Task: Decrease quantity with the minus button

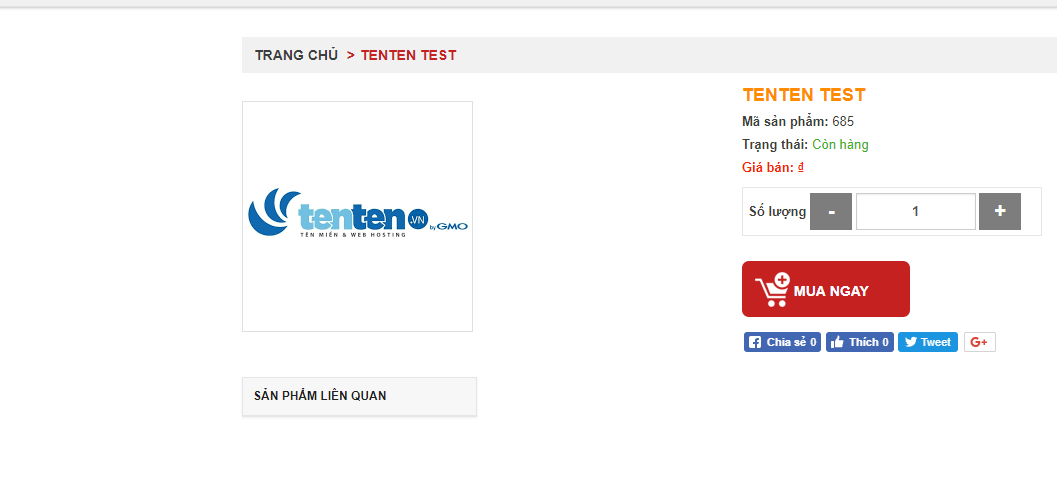Action: (830, 212)
